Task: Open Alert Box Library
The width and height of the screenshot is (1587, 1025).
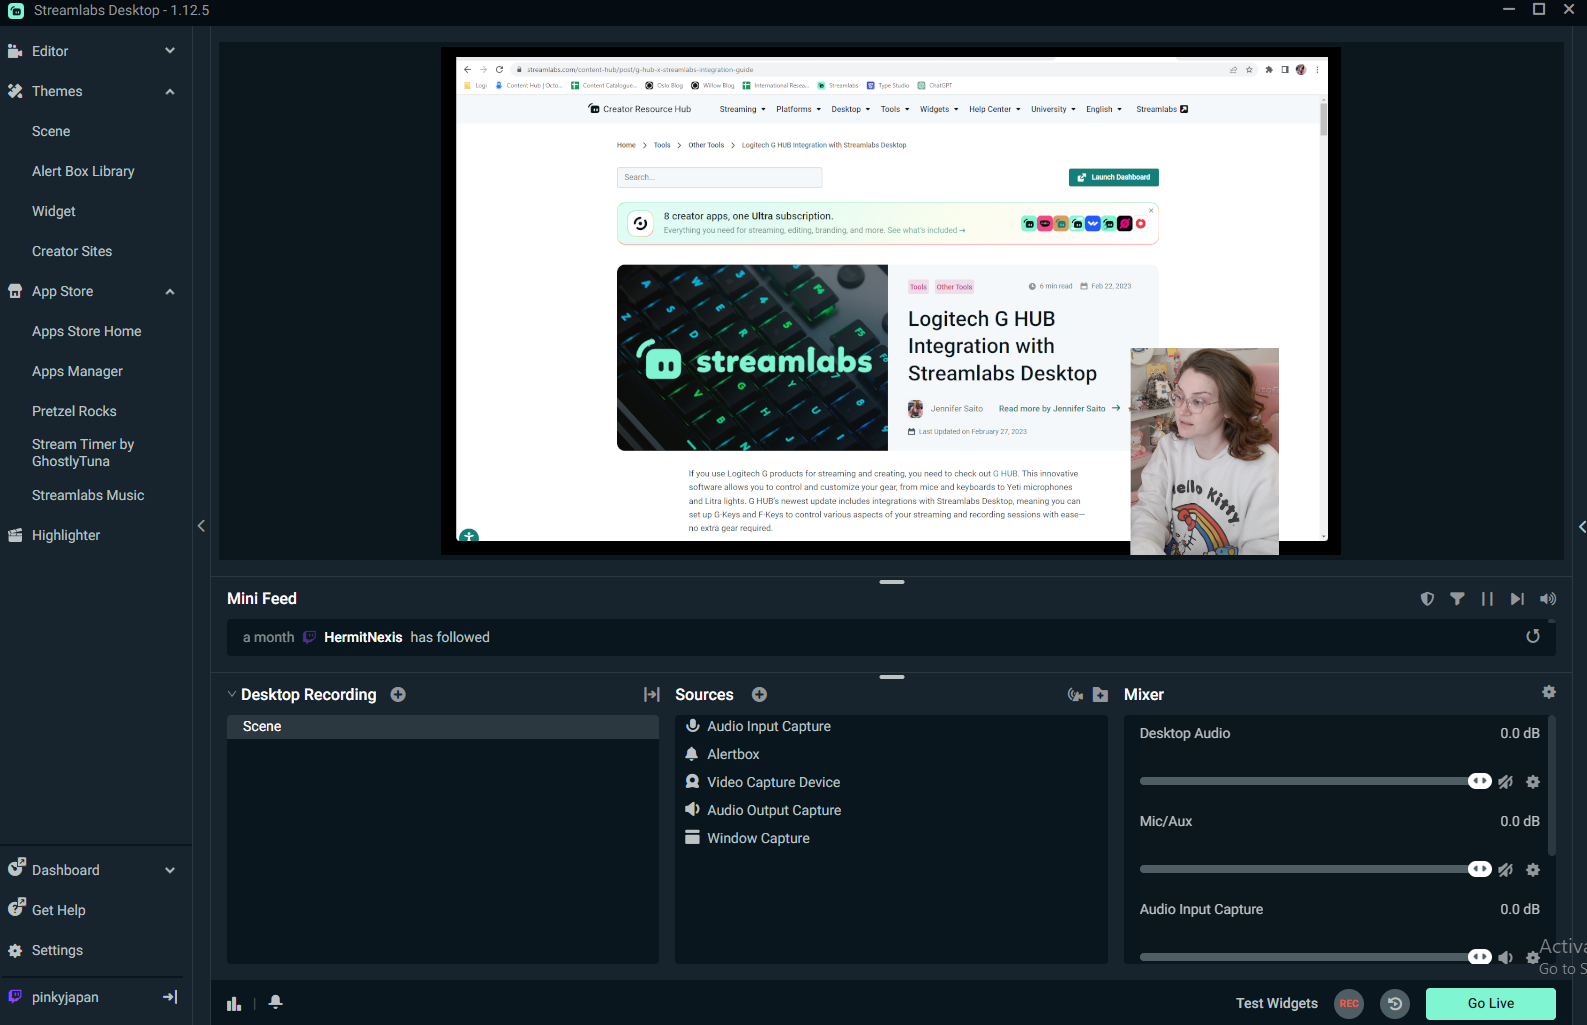Action: [83, 171]
